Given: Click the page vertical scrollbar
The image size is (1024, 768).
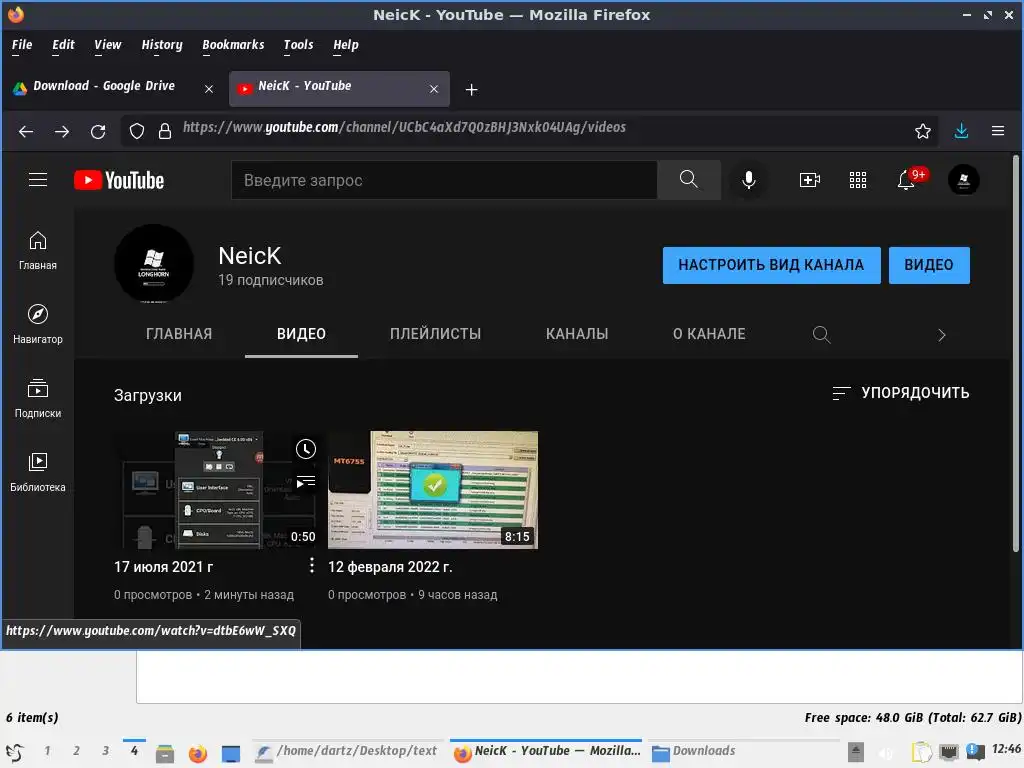Looking at the screenshot, I should pyautogui.click(x=1016, y=353).
